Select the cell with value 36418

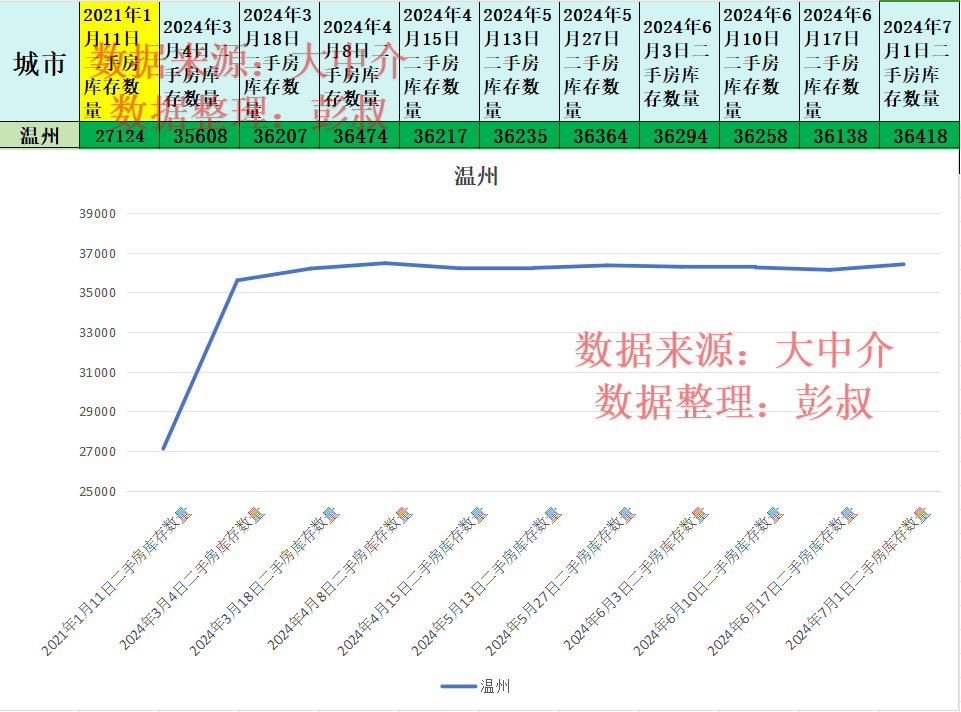919,135
